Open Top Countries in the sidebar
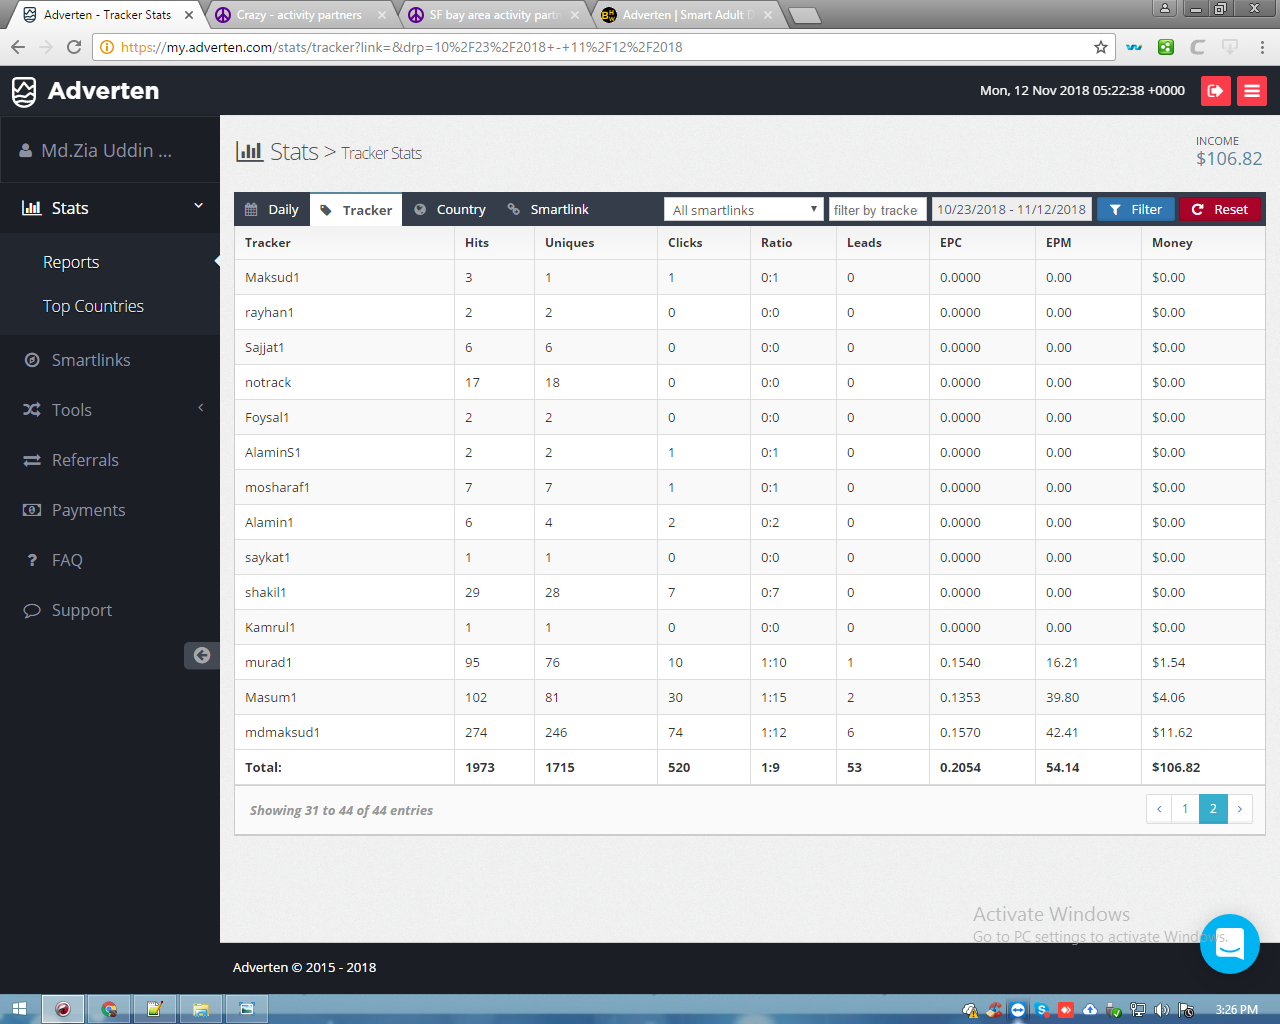 tap(93, 306)
